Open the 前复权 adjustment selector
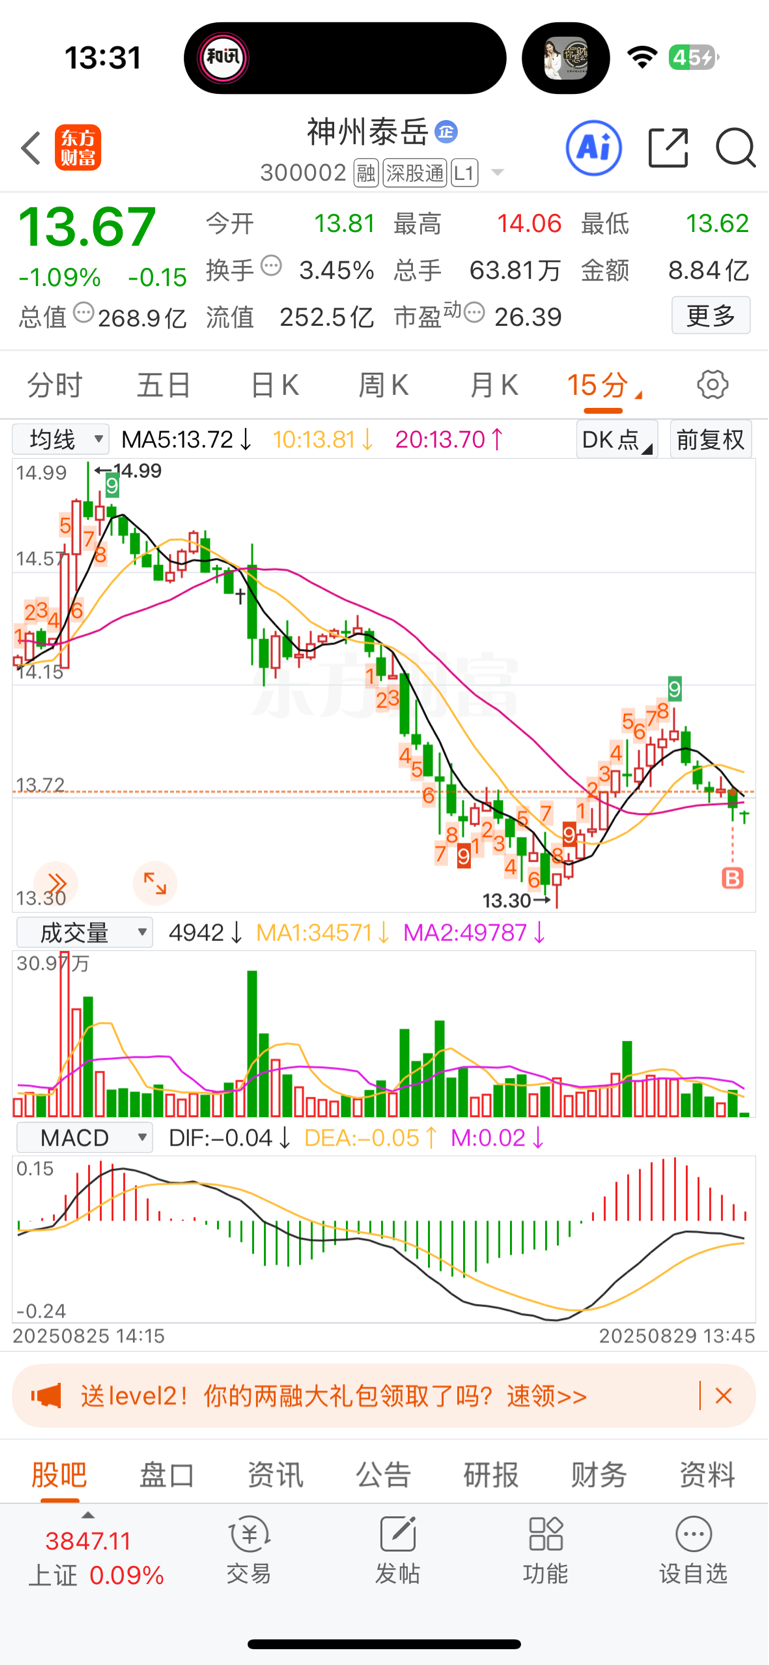The width and height of the screenshot is (769, 1665). [x=711, y=439]
